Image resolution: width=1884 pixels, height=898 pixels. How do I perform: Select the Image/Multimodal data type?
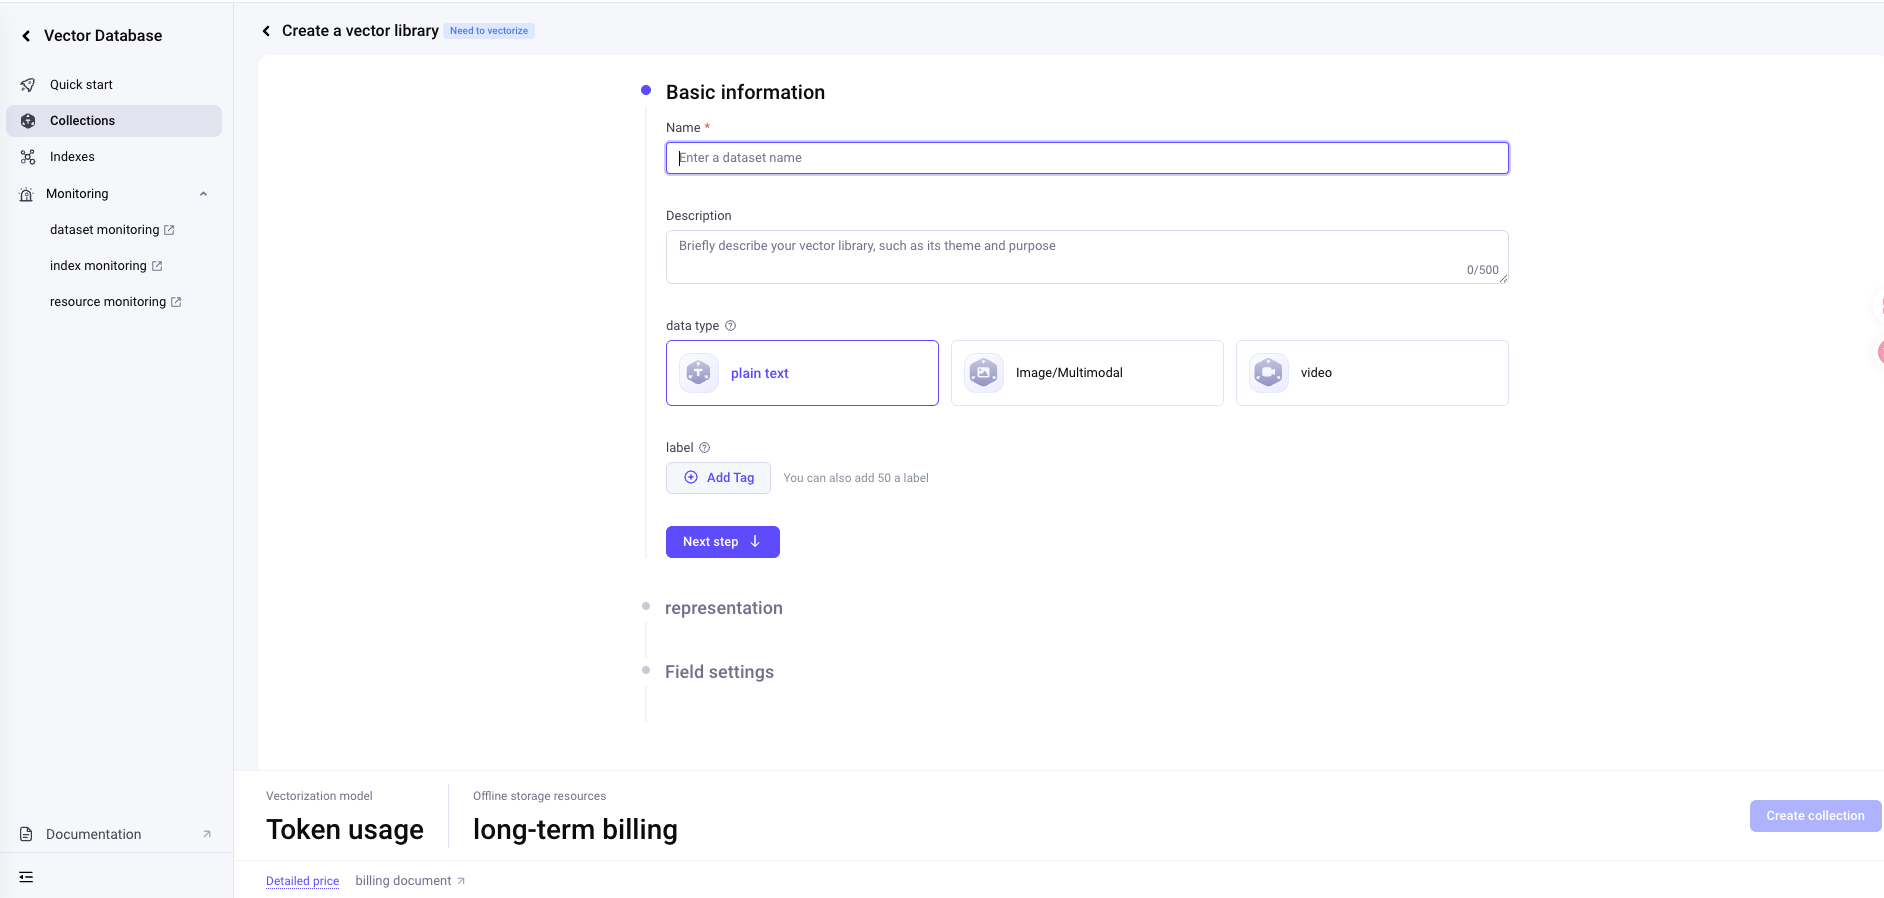click(1087, 373)
